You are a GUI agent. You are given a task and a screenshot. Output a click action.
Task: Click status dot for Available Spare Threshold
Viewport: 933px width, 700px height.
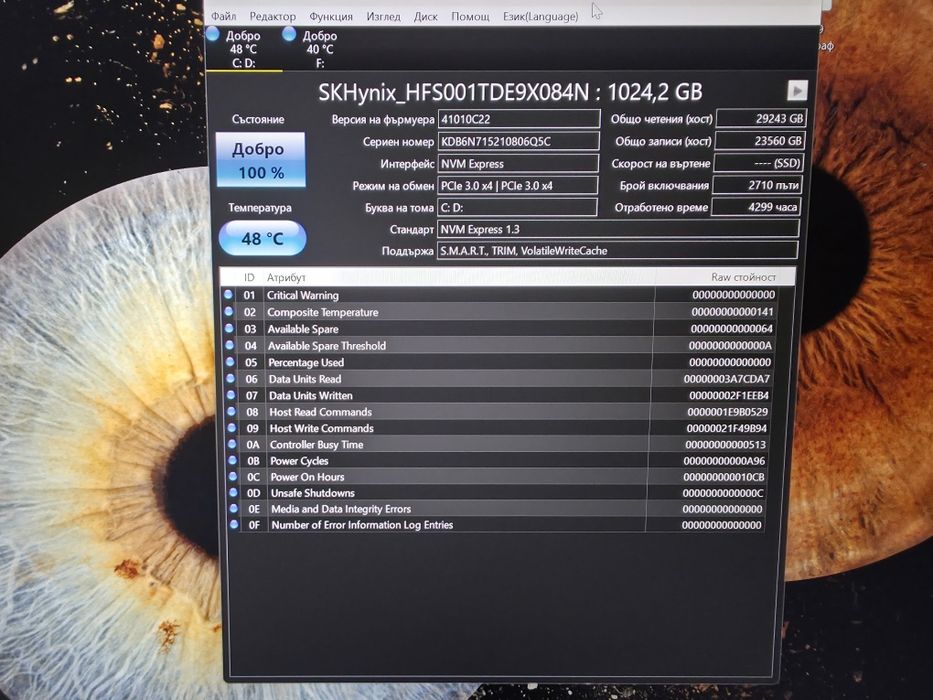pos(230,345)
